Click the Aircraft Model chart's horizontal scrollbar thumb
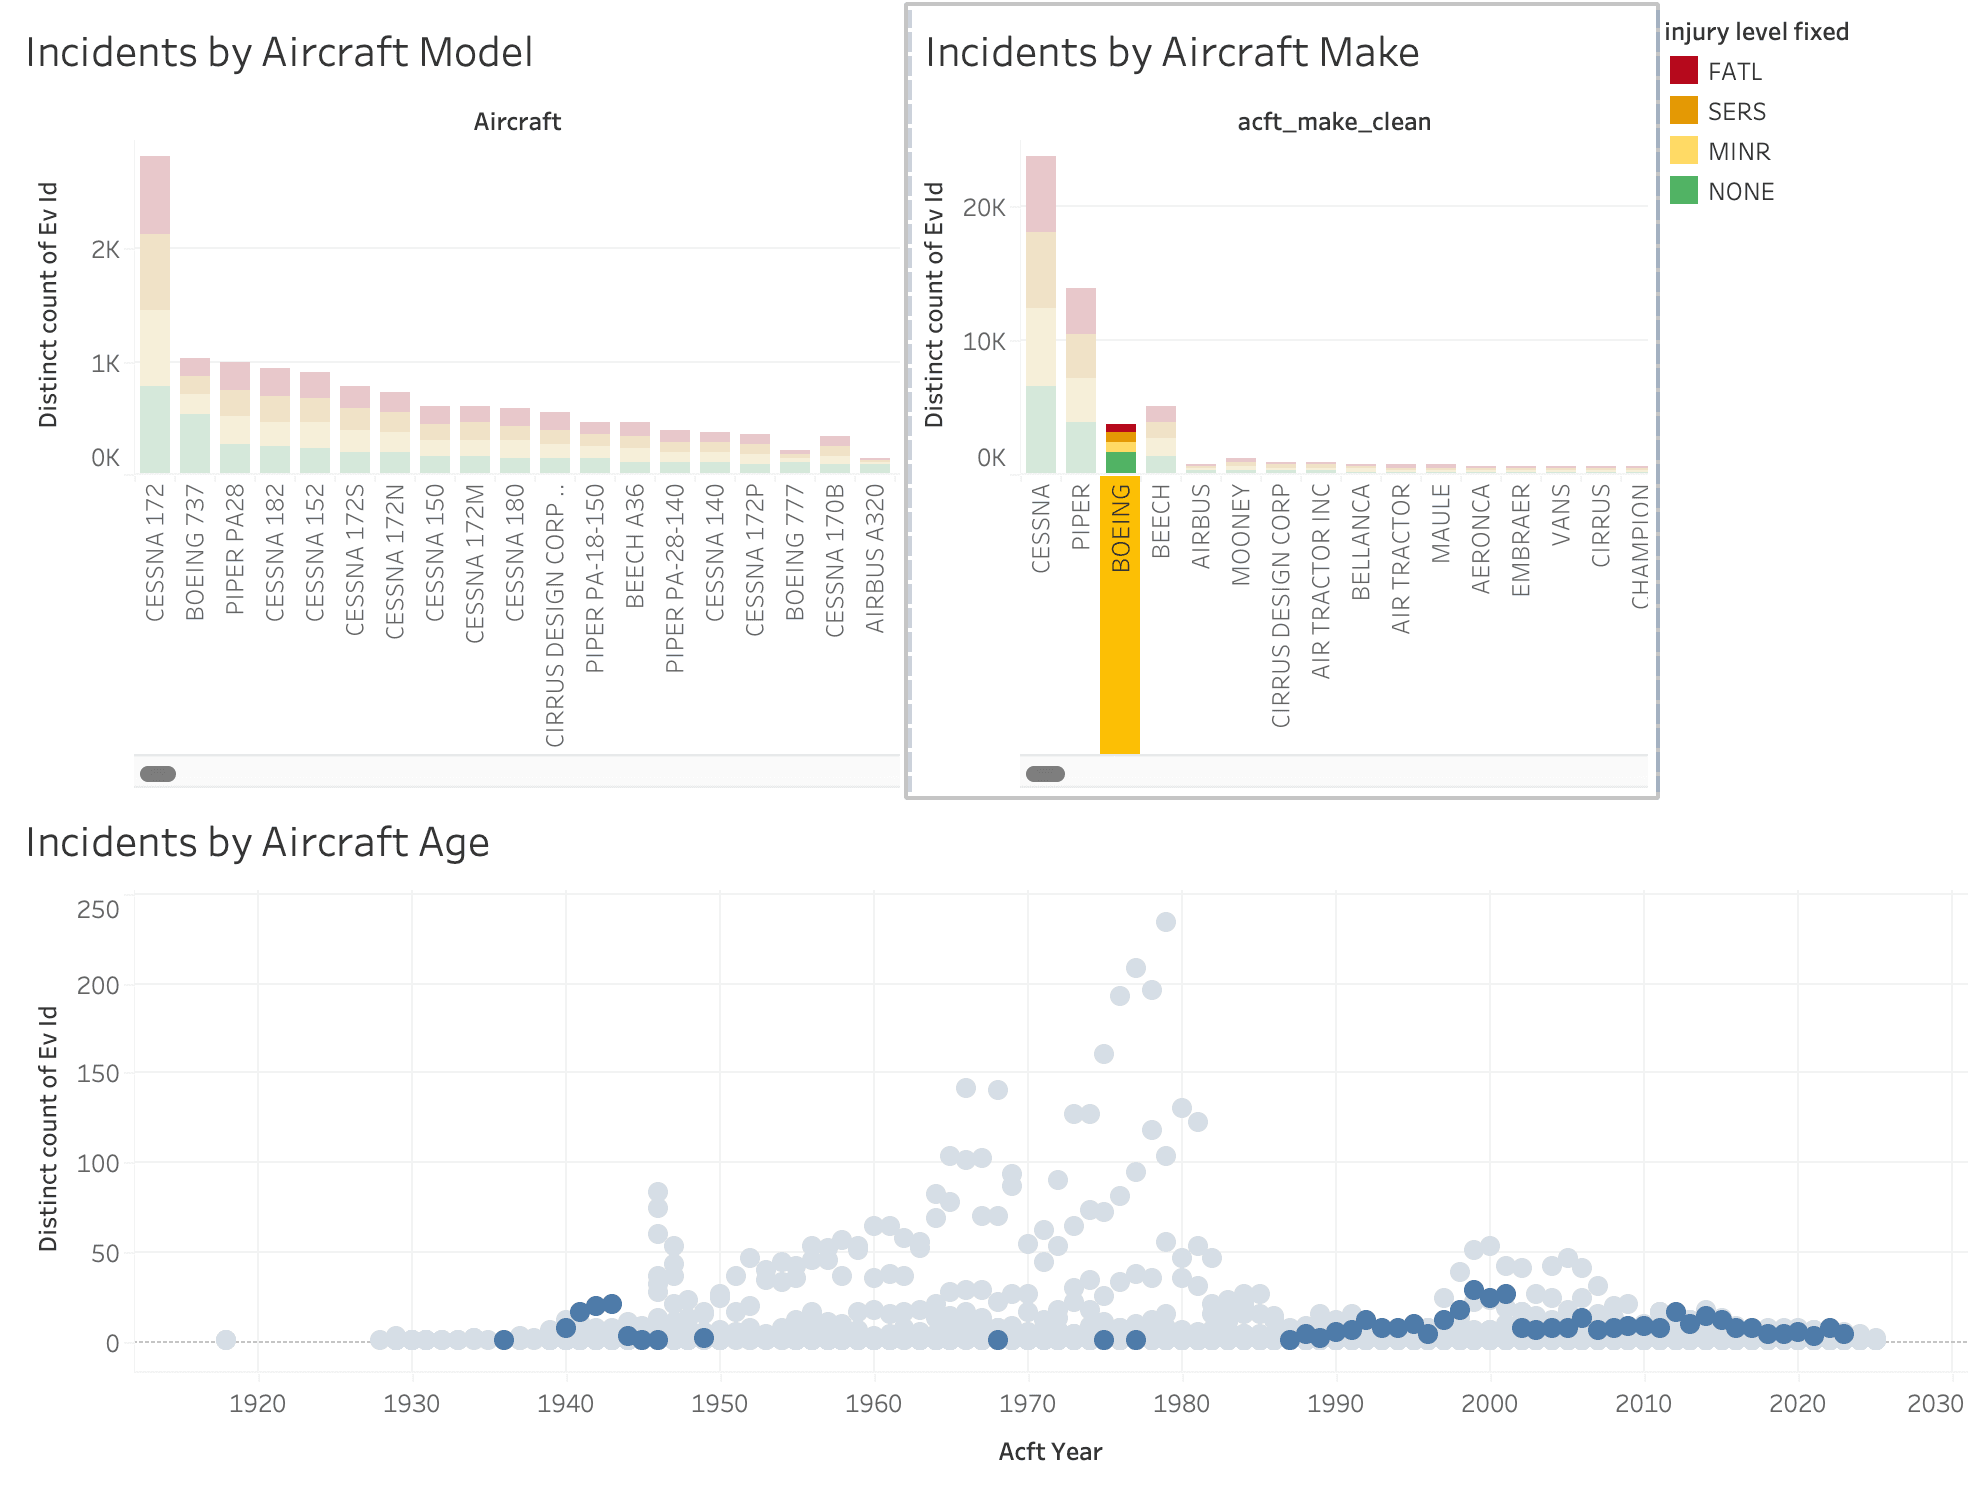Image resolution: width=1988 pixels, height=1488 pixels. (x=158, y=773)
